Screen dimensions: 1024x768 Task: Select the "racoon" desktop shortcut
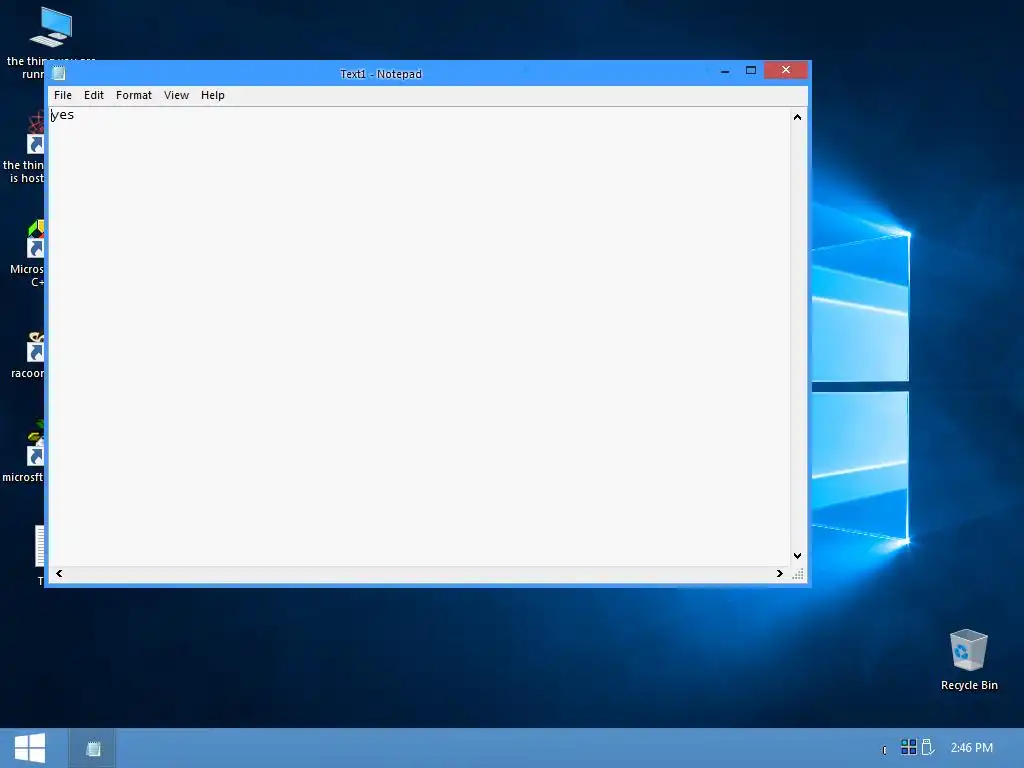point(29,355)
